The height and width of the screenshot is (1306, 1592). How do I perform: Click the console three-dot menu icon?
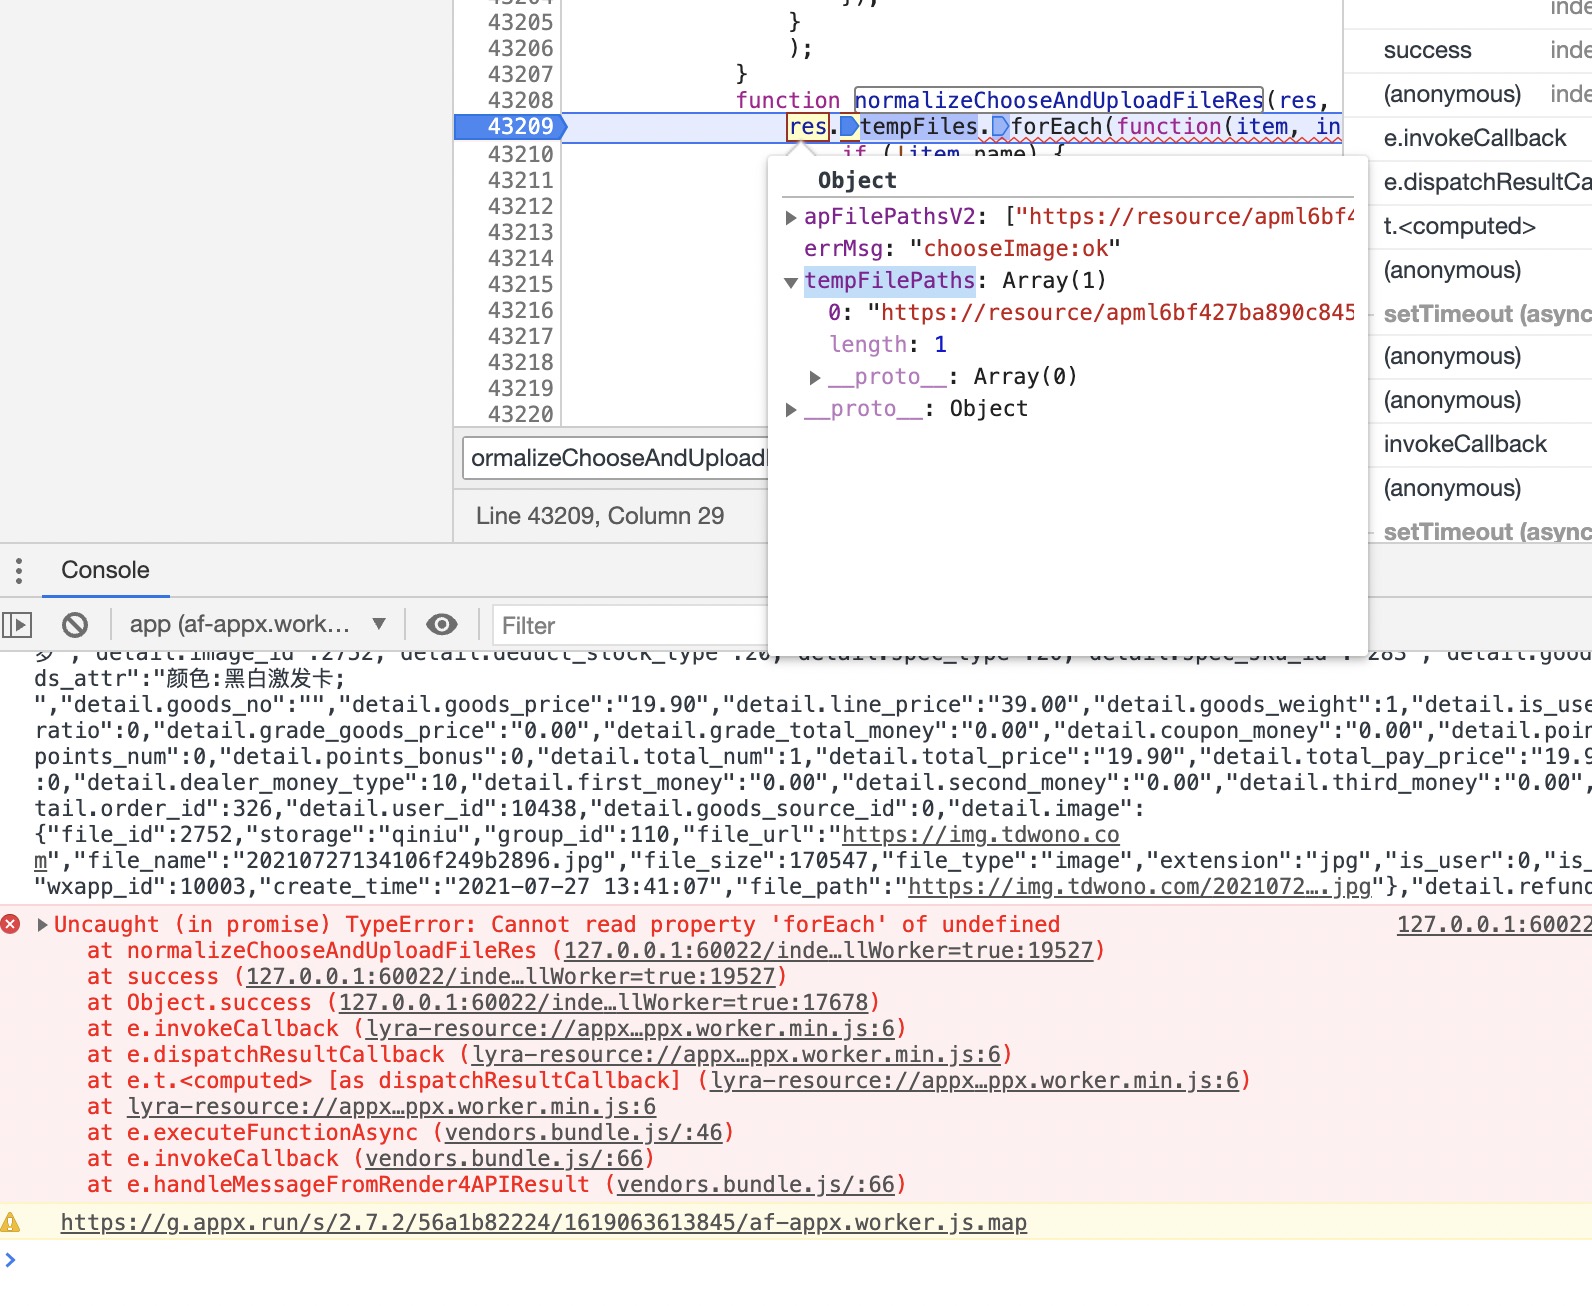pyautogui.click(x=19, y=571)
